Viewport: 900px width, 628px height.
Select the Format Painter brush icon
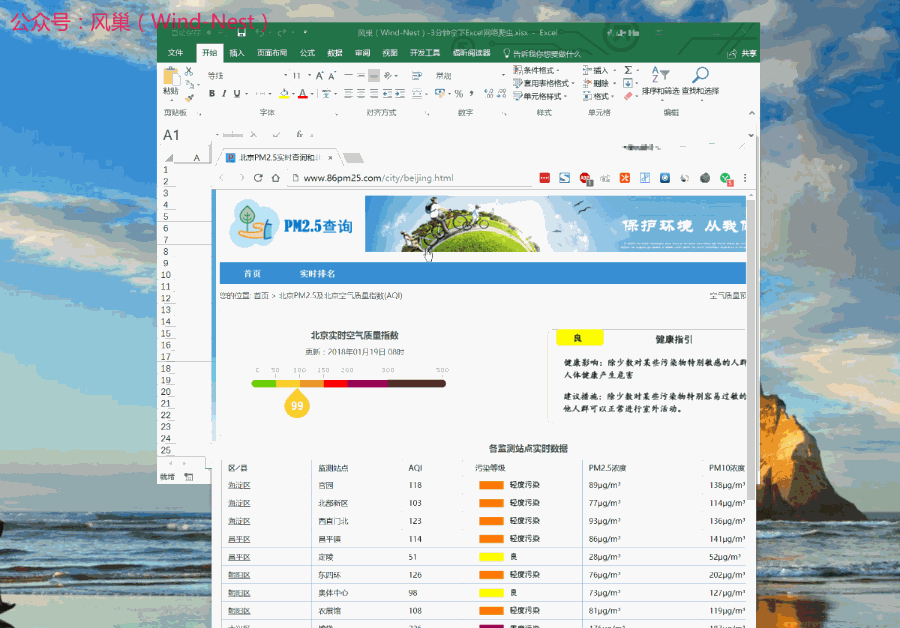[x=189, y=98]
